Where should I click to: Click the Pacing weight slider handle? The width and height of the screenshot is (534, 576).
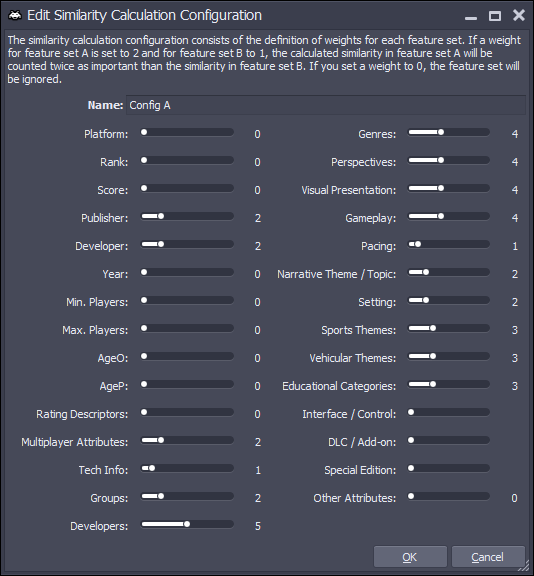click(418, 244)
